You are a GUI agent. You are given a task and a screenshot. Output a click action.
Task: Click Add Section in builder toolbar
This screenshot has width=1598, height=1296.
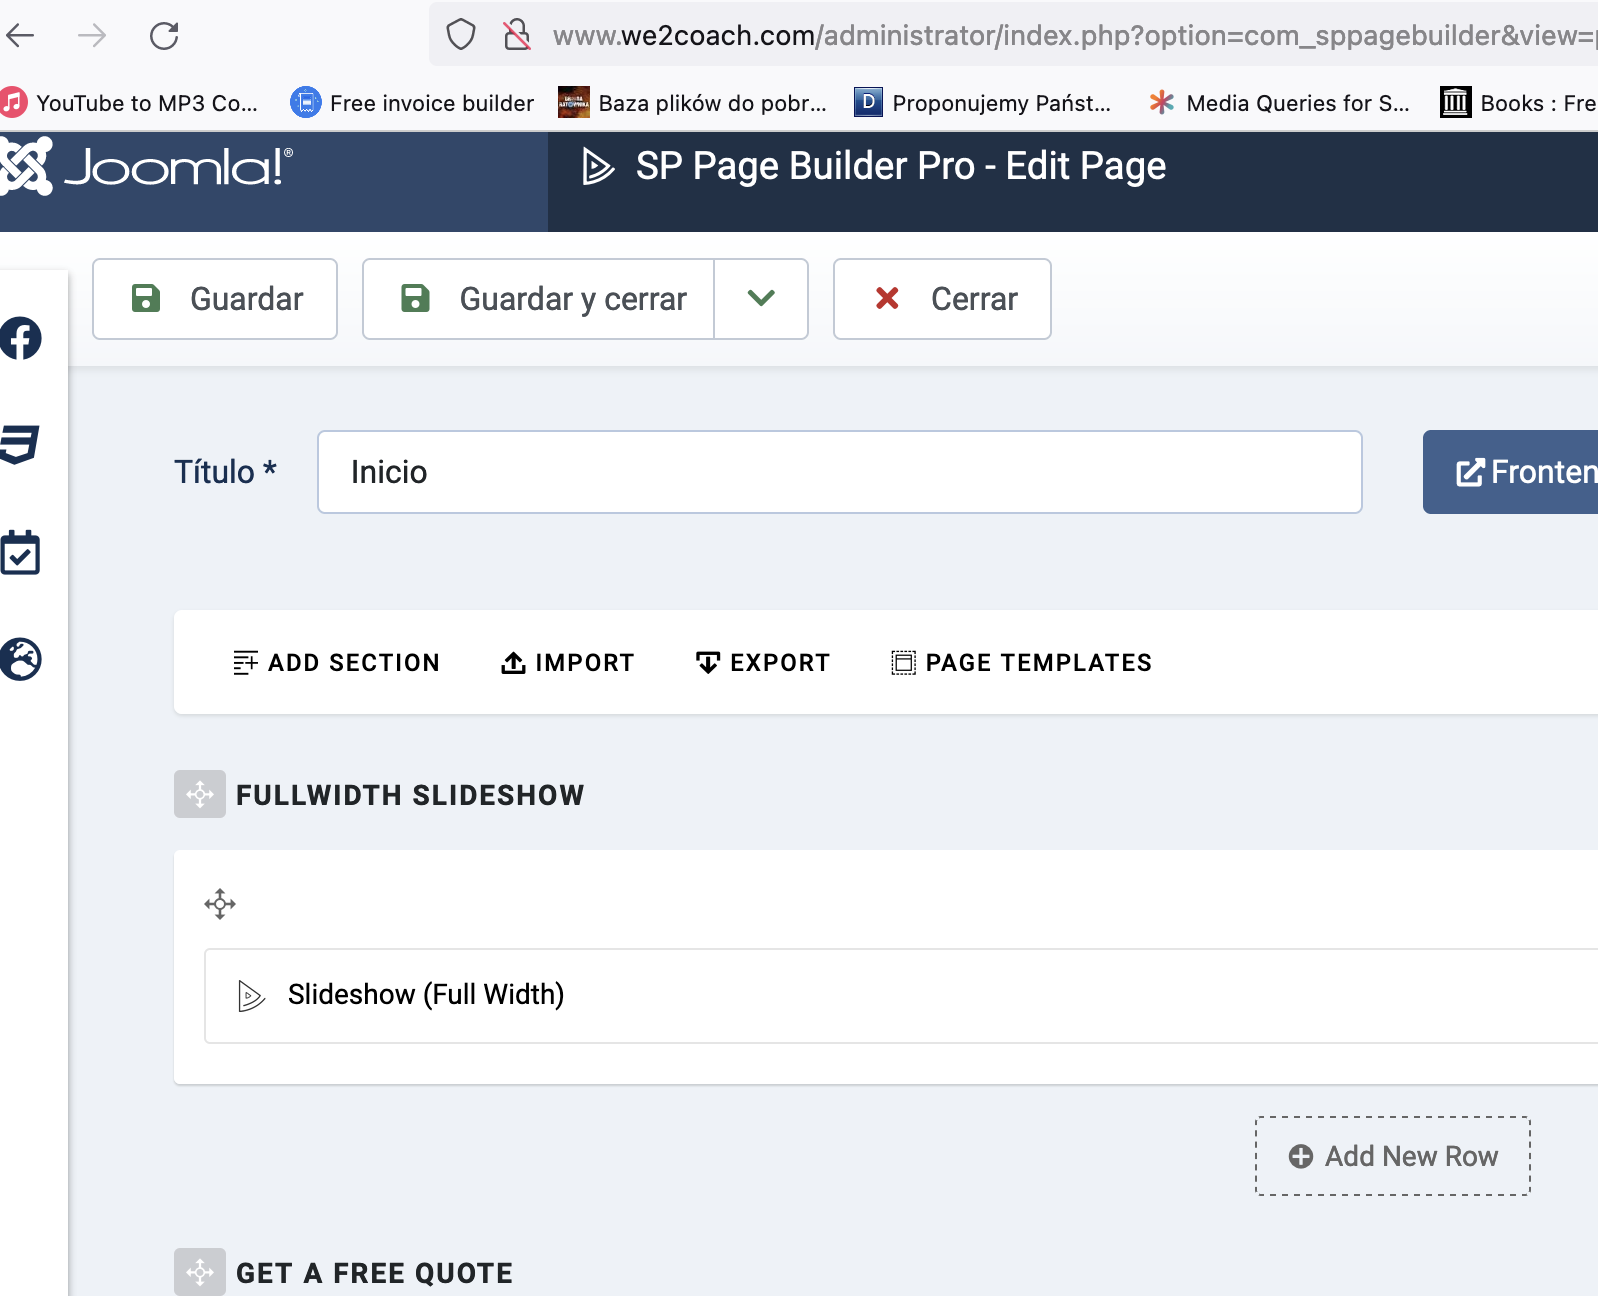[x=336, y=662]
